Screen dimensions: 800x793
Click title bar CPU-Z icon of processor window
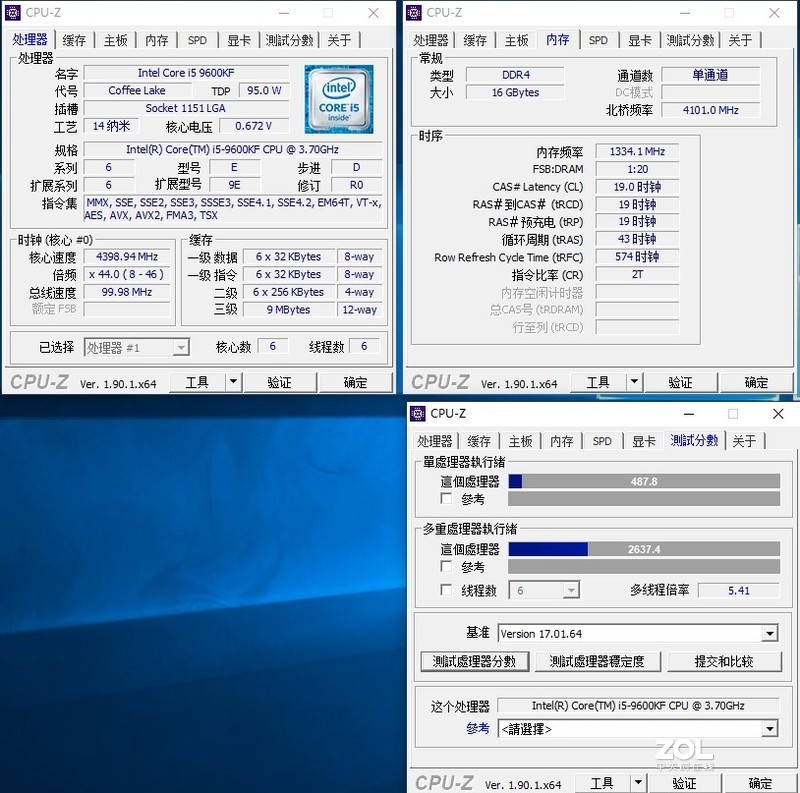pos(13,12)
